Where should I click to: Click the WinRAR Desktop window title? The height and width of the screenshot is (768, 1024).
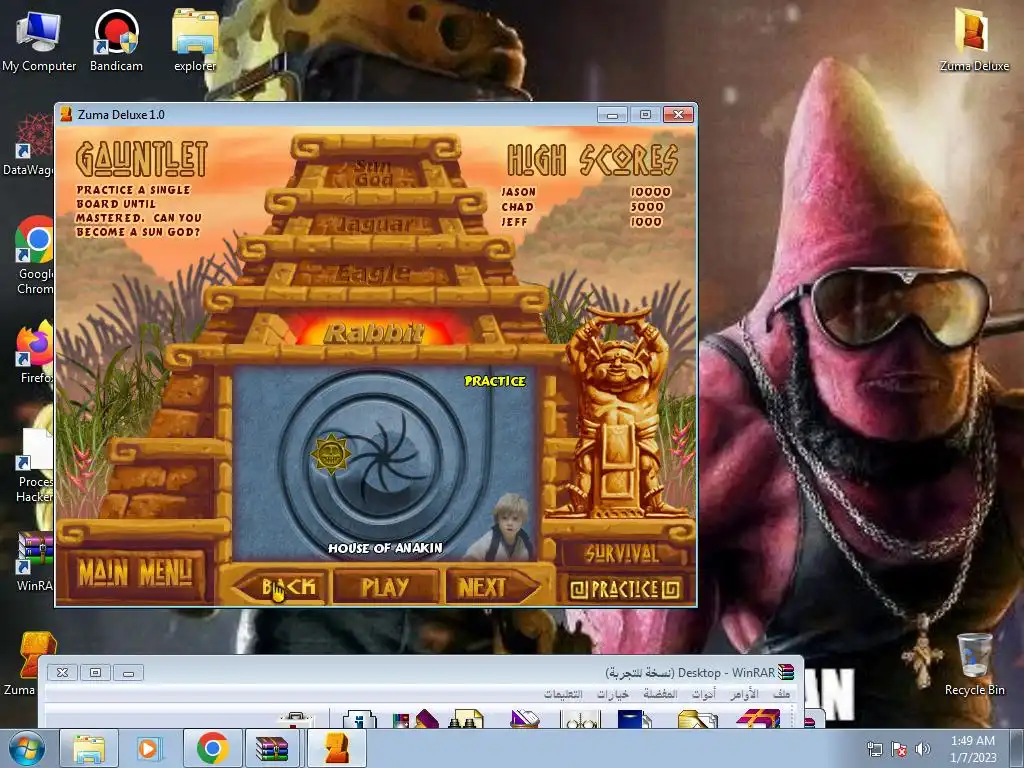tap(690, 673)
